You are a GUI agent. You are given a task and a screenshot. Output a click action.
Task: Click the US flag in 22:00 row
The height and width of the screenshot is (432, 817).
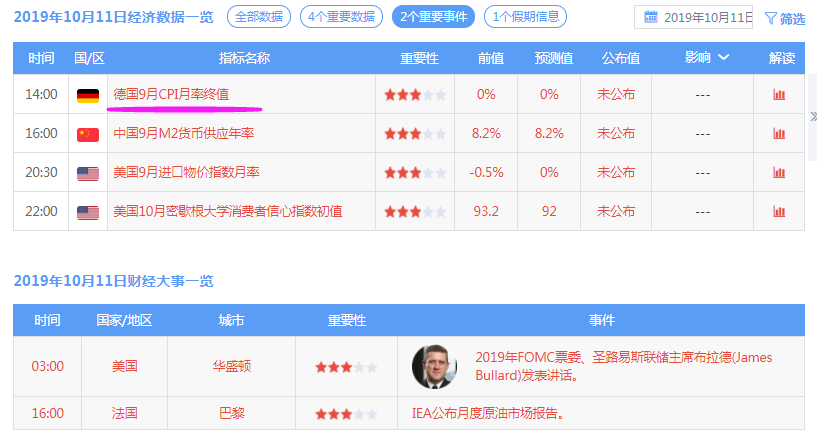pyautogui.click(x=88, y=213)
